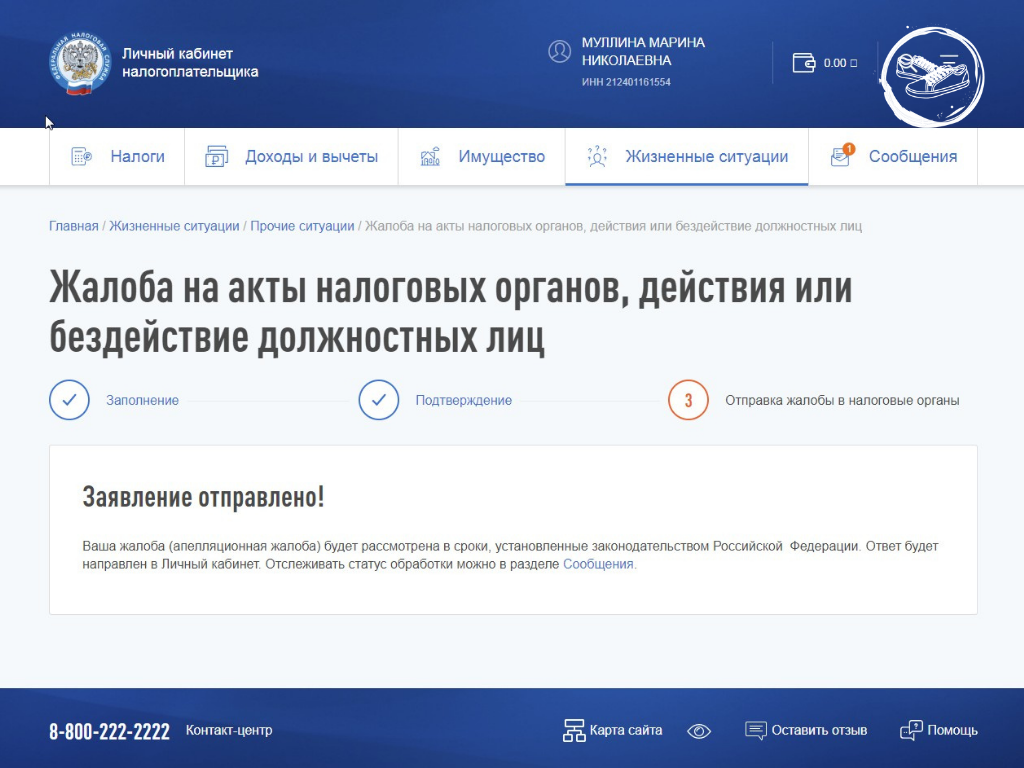Click the Сообщения envelope icon with badge
This screenshot has height=768, width=1024.
click(842, 155)
